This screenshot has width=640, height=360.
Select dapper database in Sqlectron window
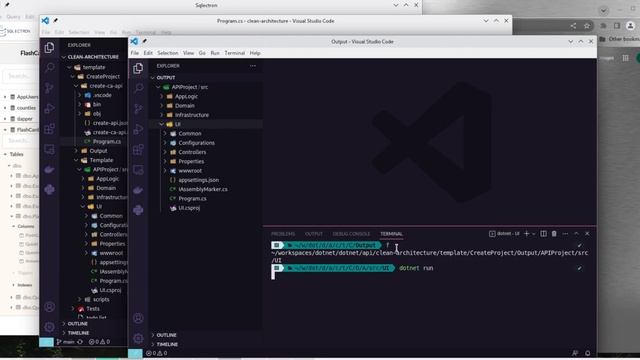click(24, 119)
